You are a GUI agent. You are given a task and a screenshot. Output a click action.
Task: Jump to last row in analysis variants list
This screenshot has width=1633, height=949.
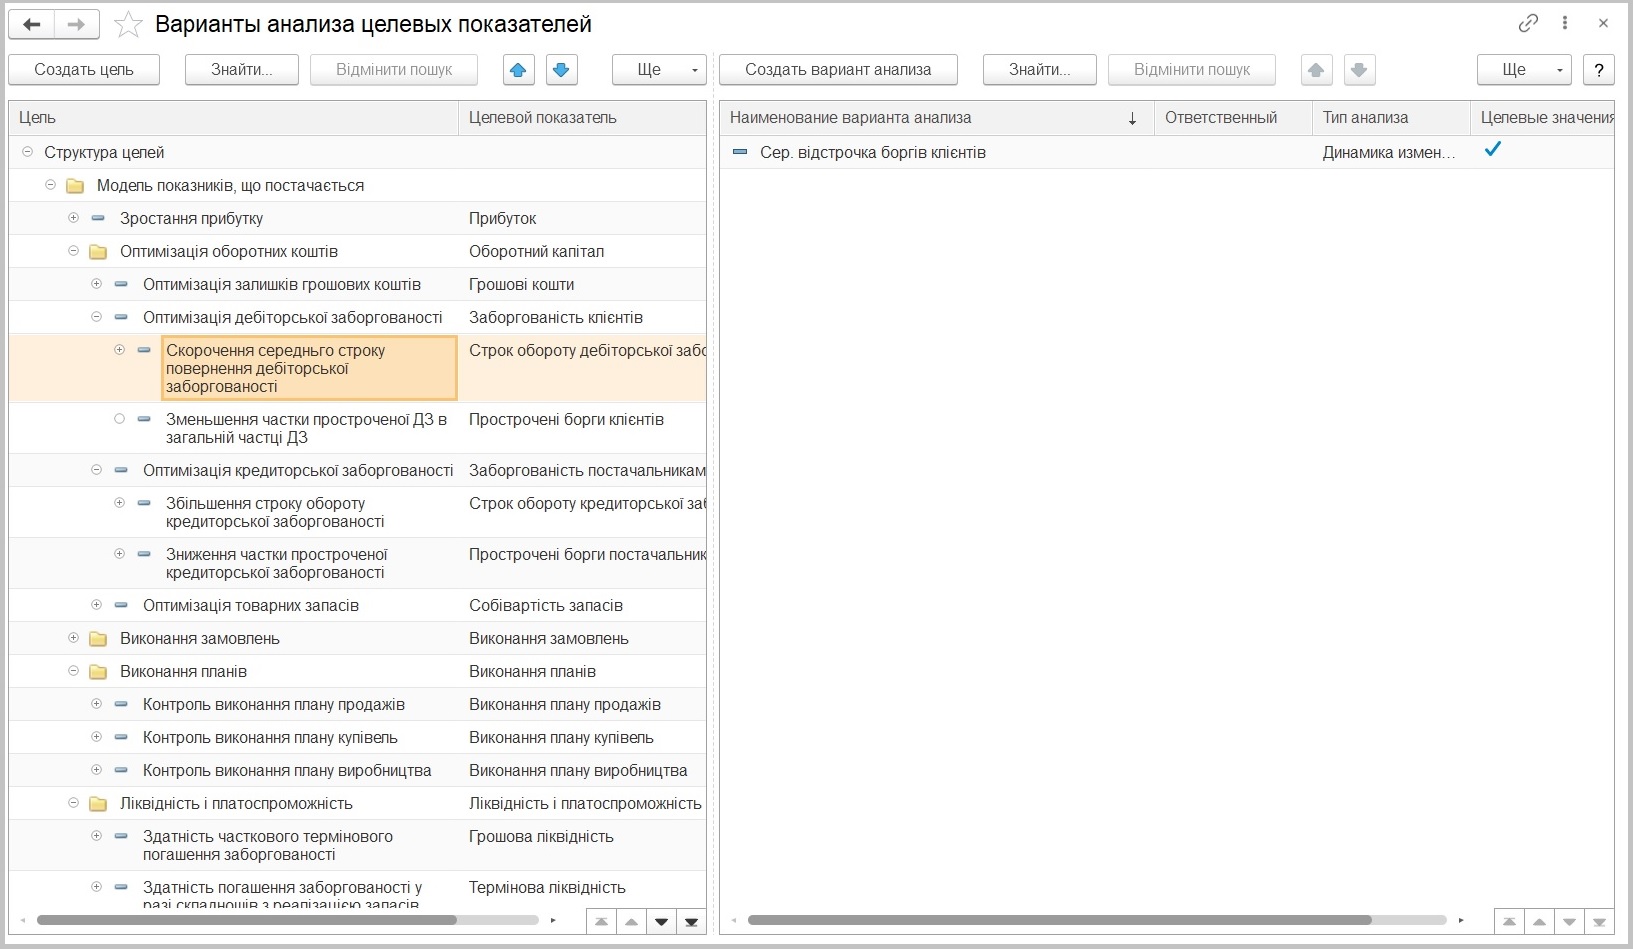(1599, 921)
